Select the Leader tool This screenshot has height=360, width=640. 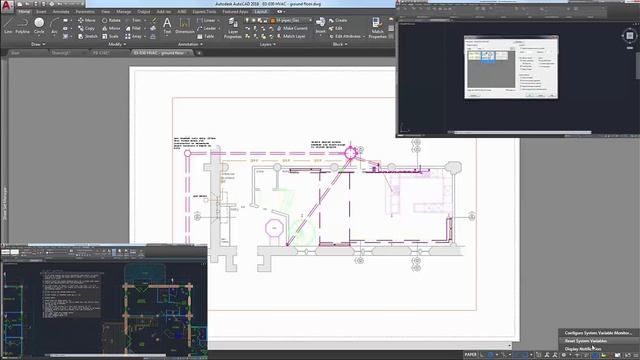point(207,28)
